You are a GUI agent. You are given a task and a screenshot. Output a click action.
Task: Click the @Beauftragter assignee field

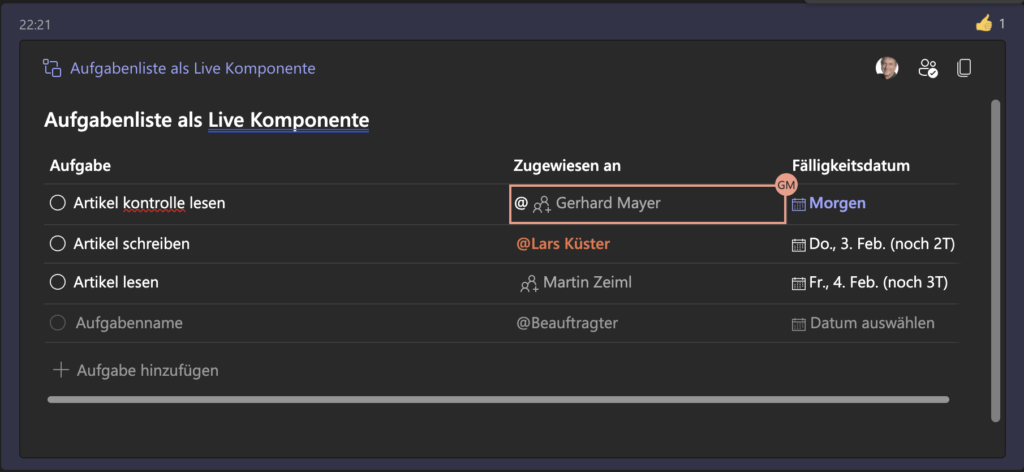(568, 323)
